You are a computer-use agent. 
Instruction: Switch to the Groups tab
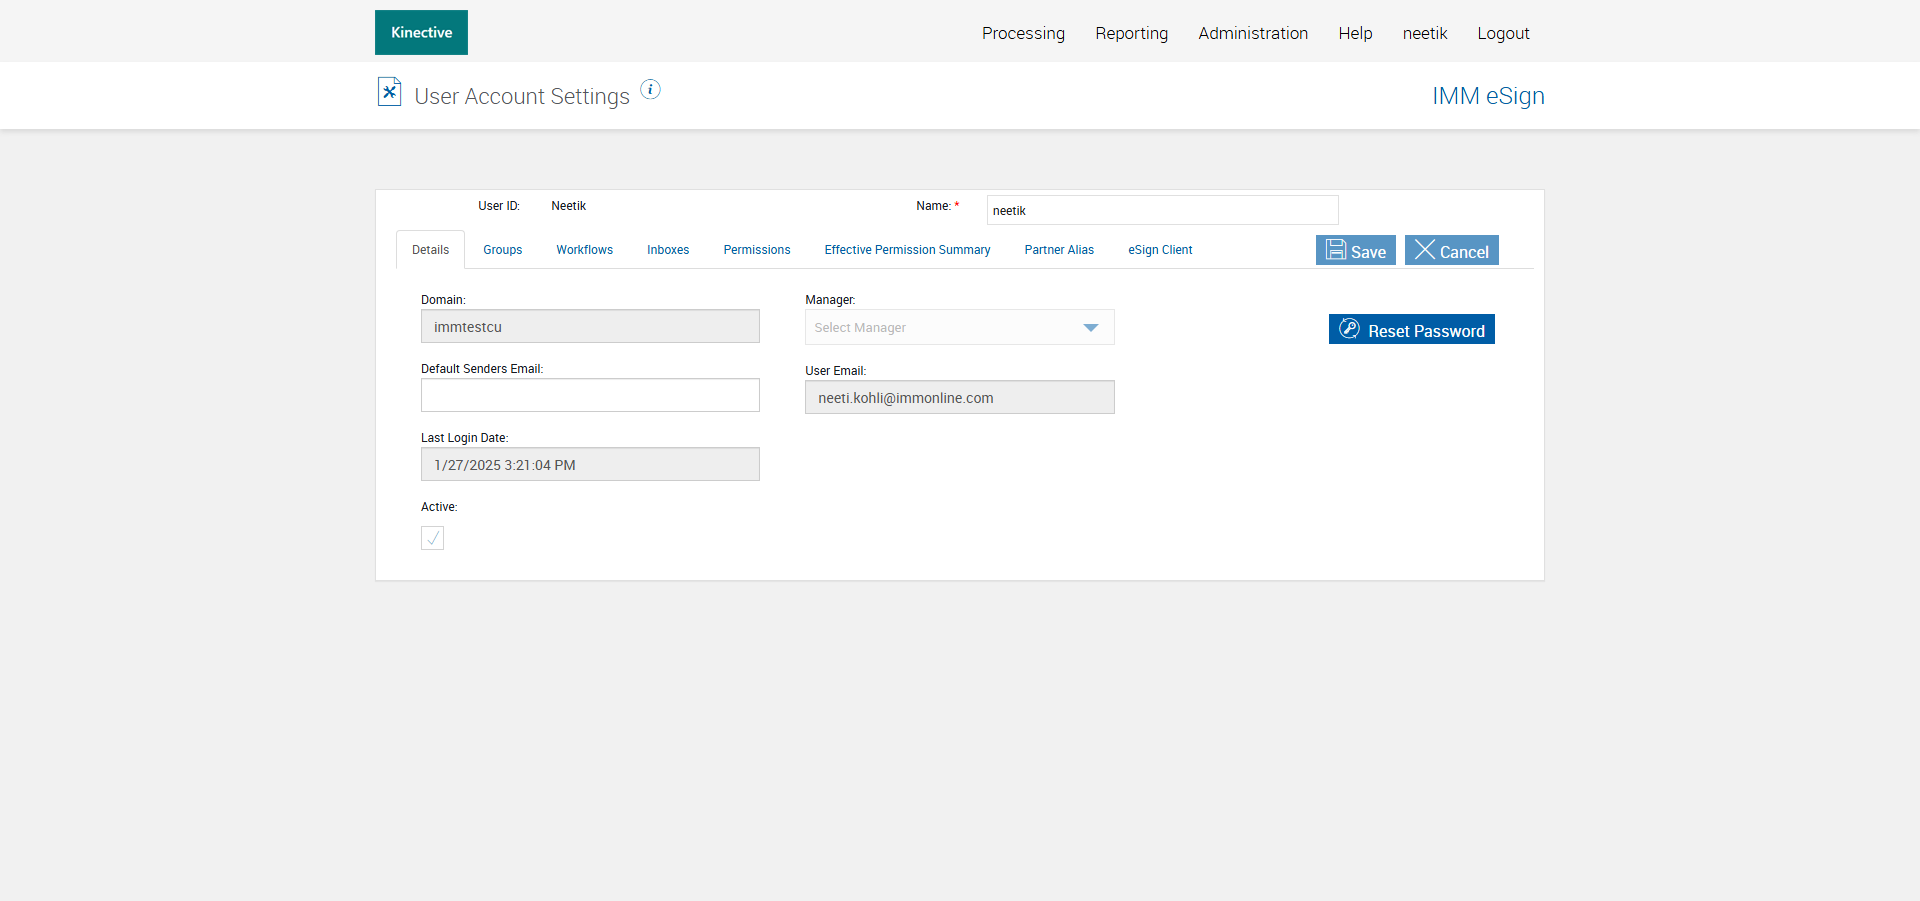[x=502, y=250]
